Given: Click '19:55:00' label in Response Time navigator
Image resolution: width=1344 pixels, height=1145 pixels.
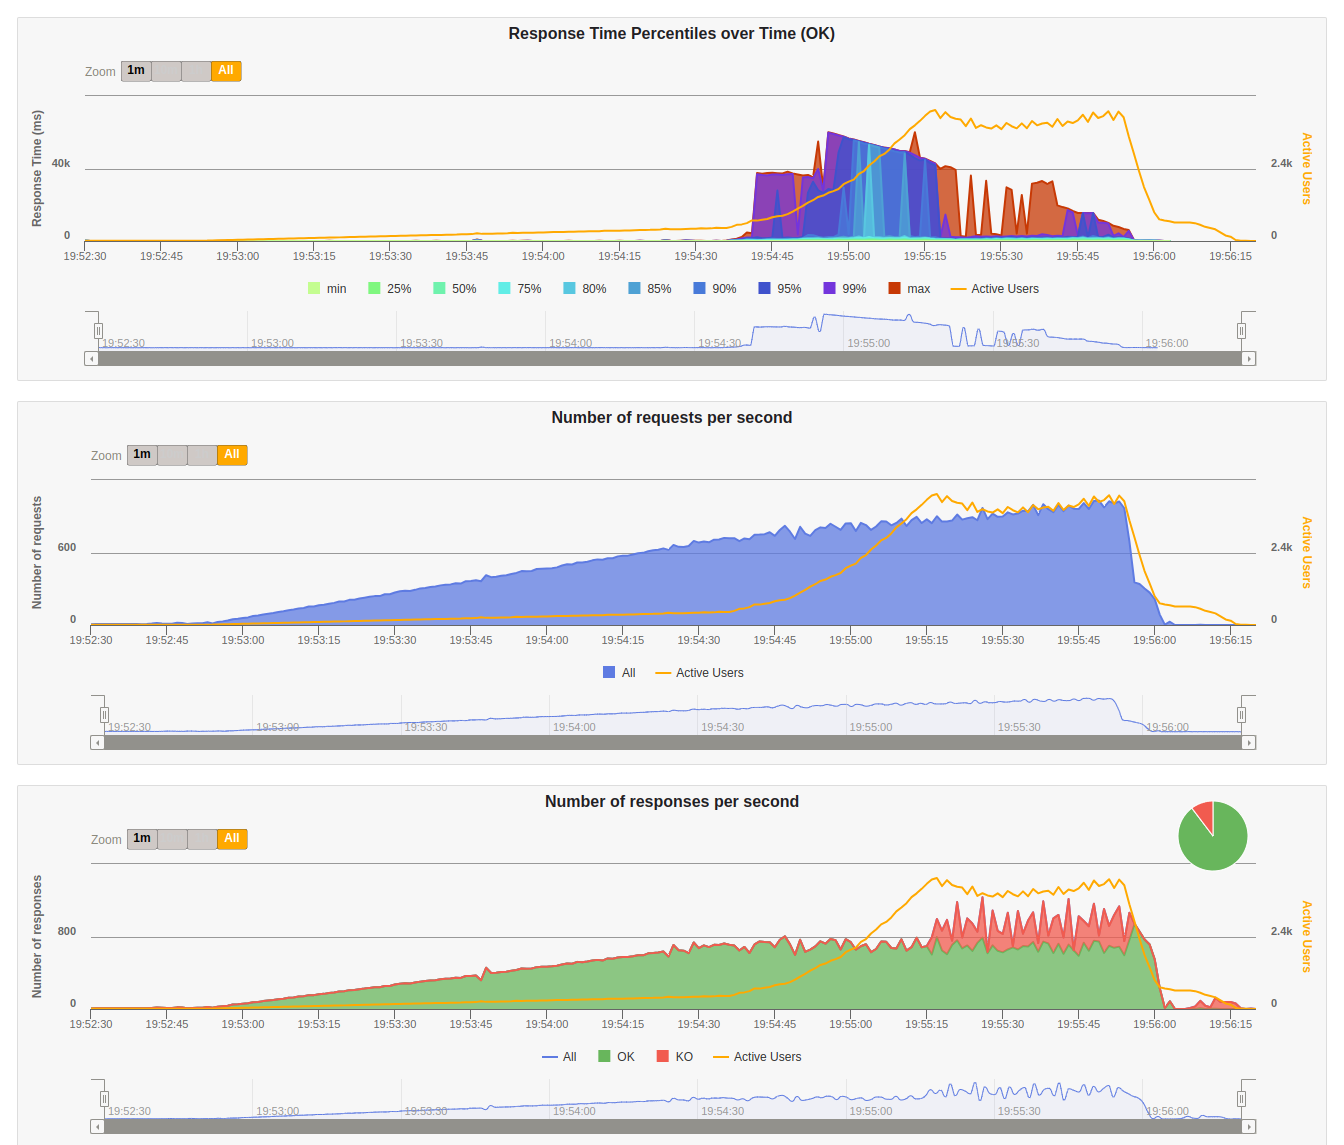Looking at the screenshot, I should click(x=868, y=343).
